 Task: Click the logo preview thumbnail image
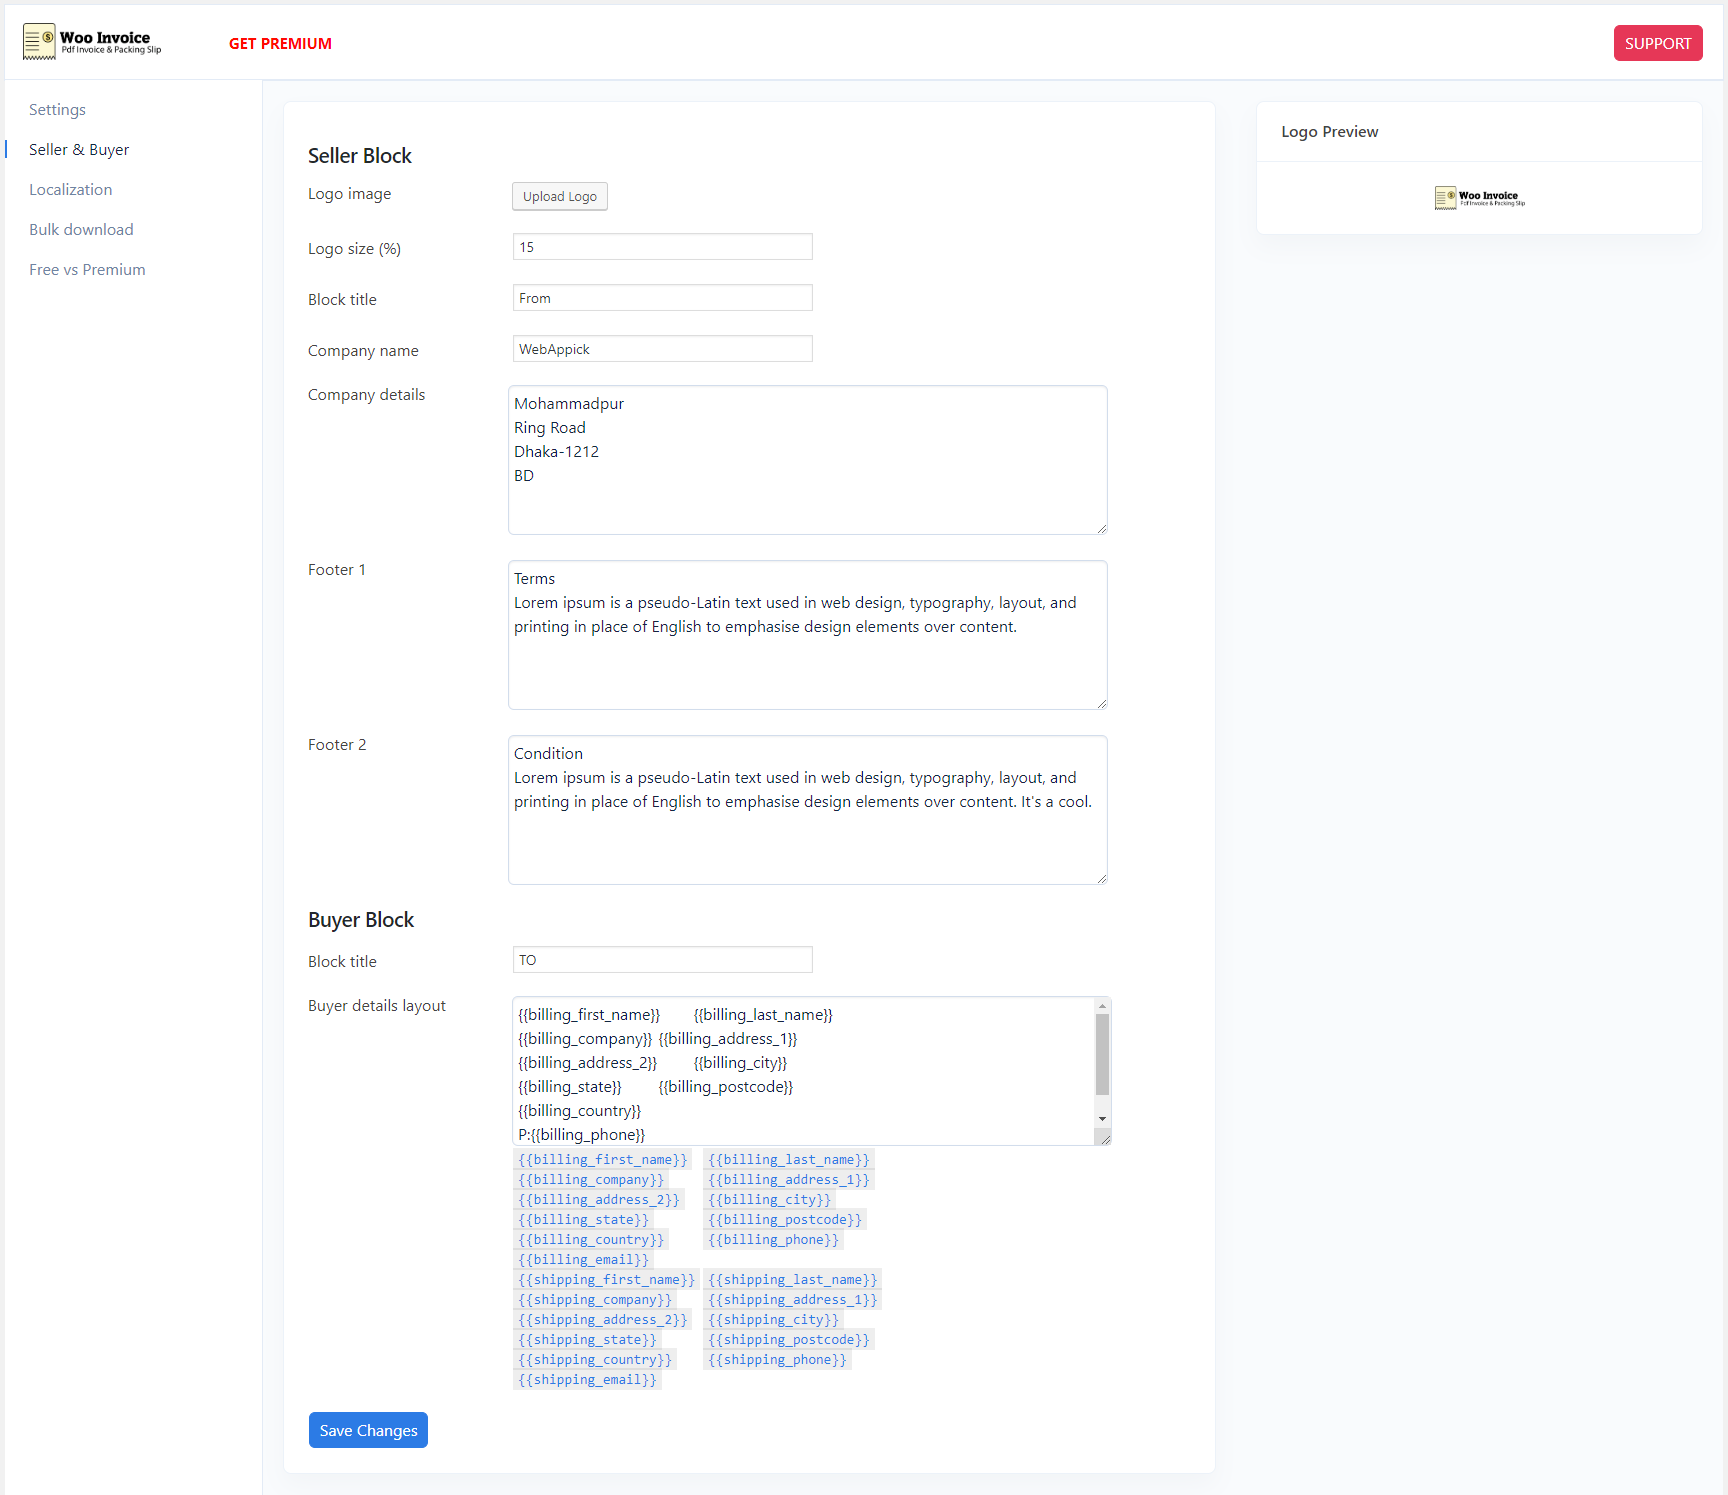pos(1479,198)
